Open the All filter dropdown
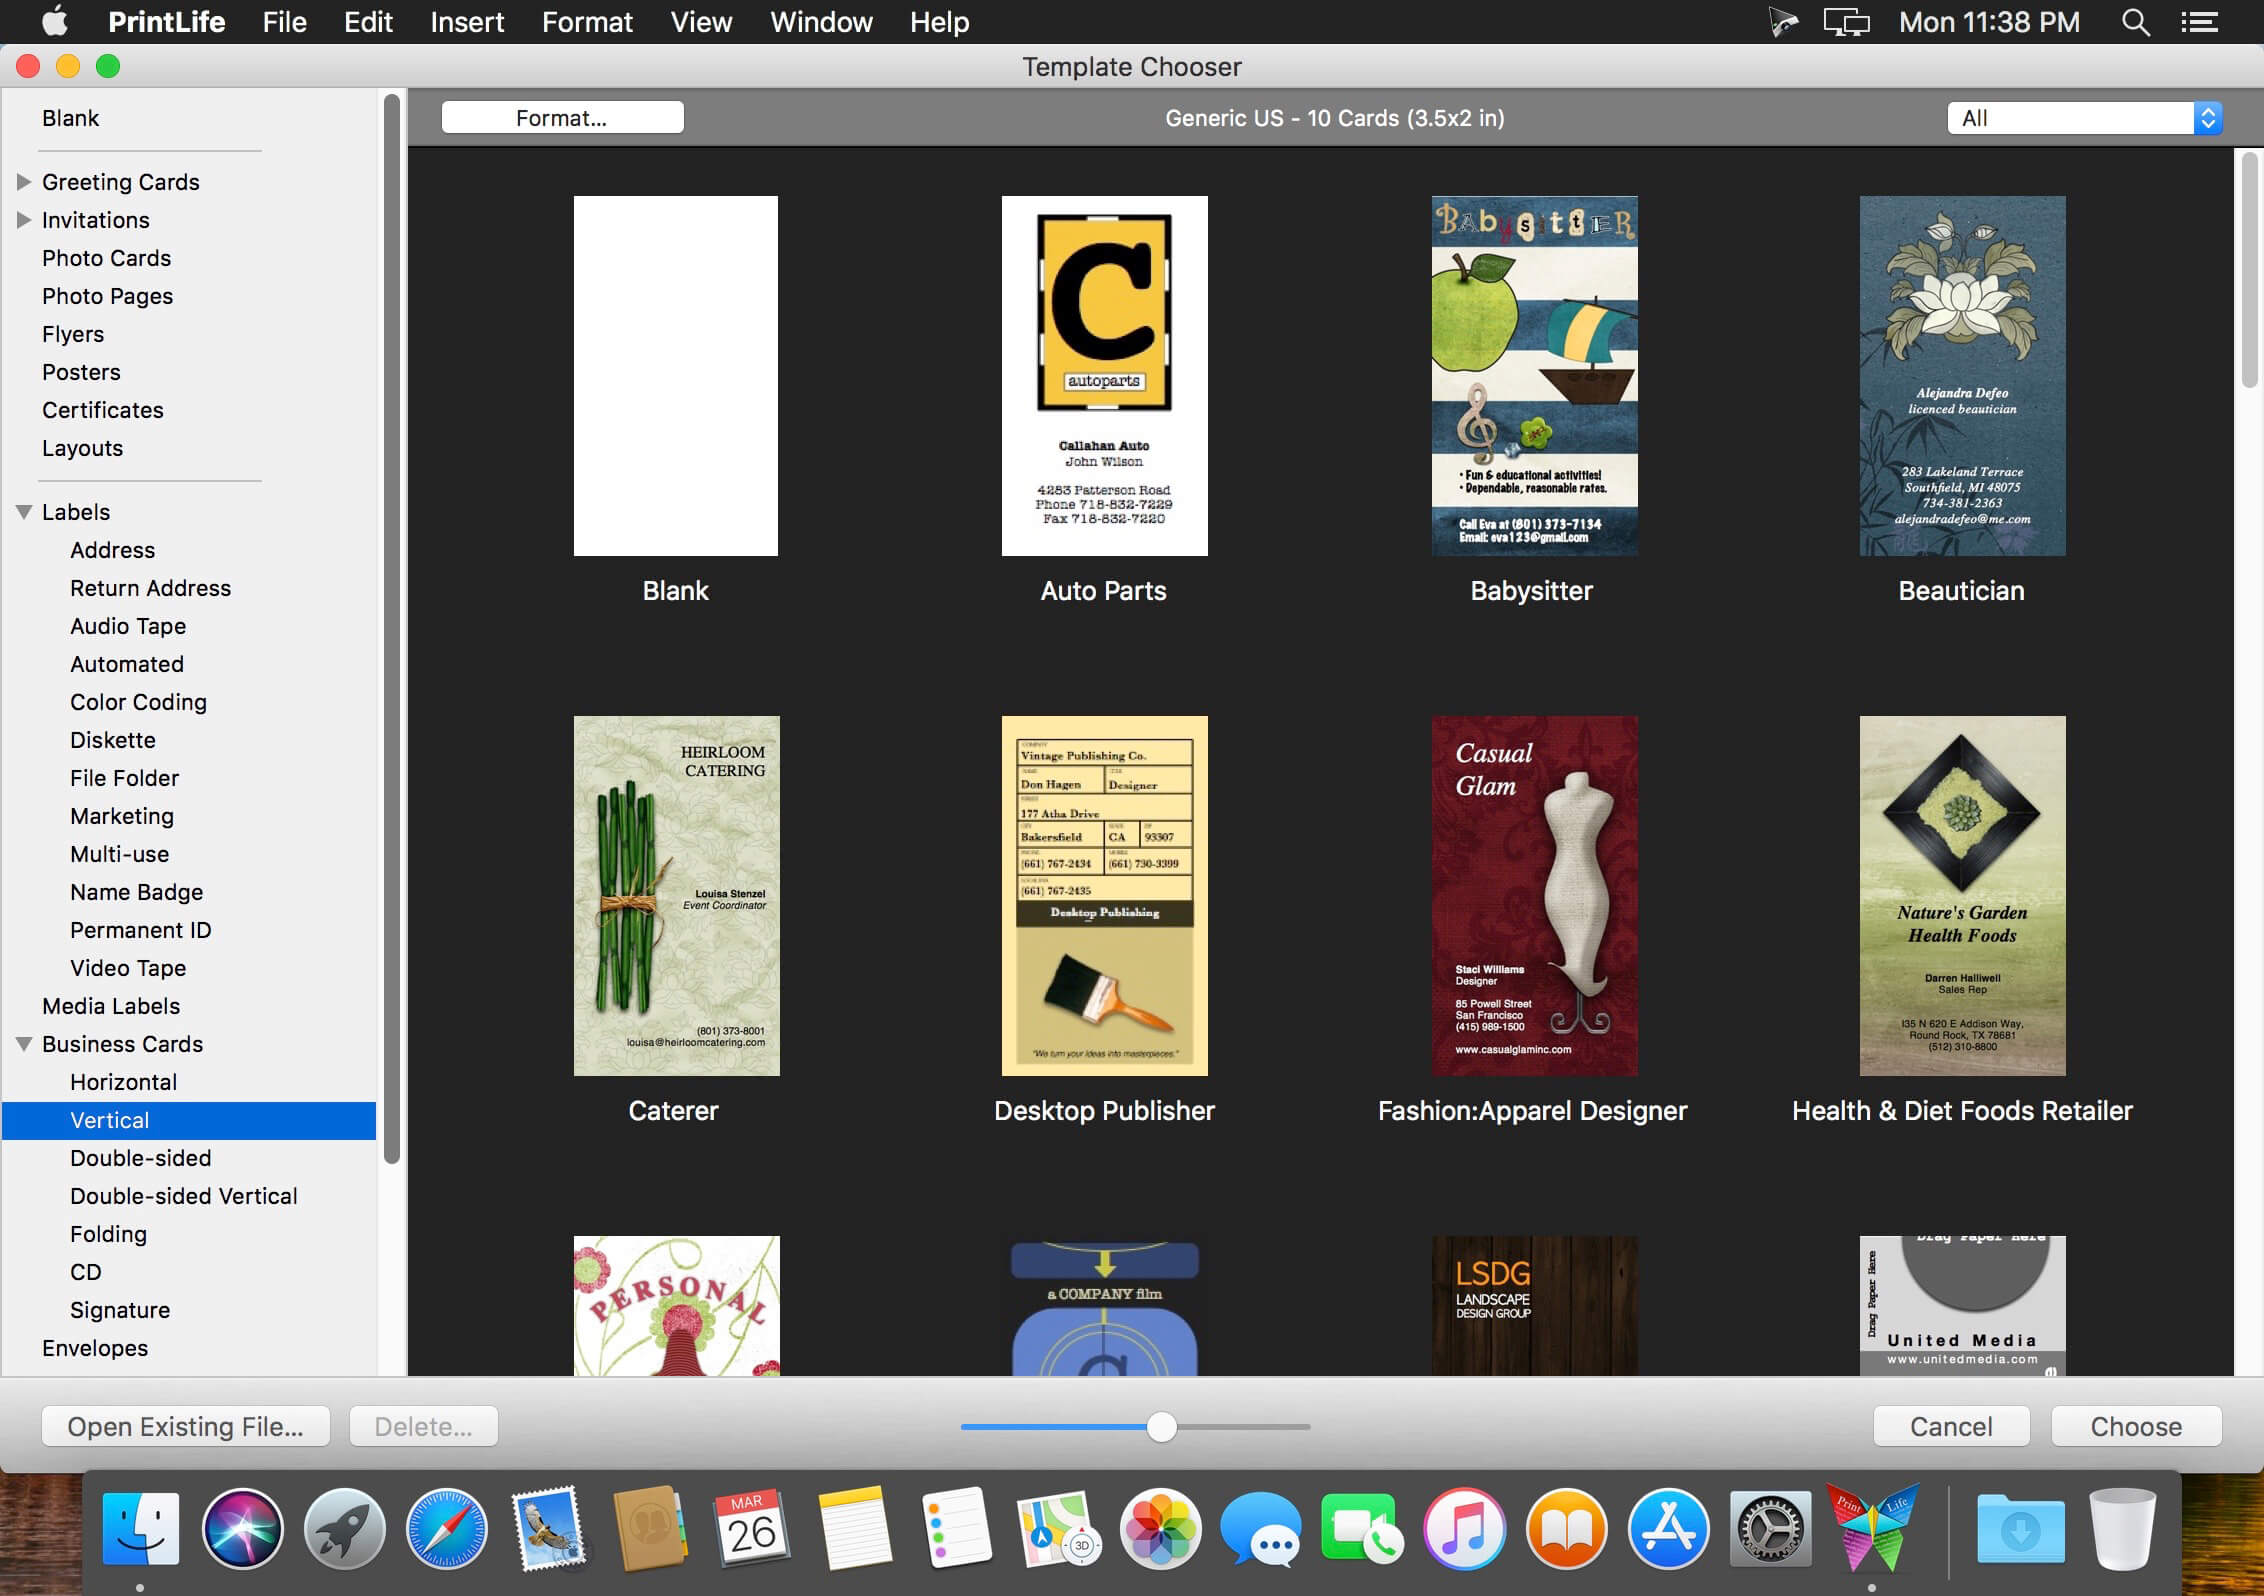 (2085, 118)
